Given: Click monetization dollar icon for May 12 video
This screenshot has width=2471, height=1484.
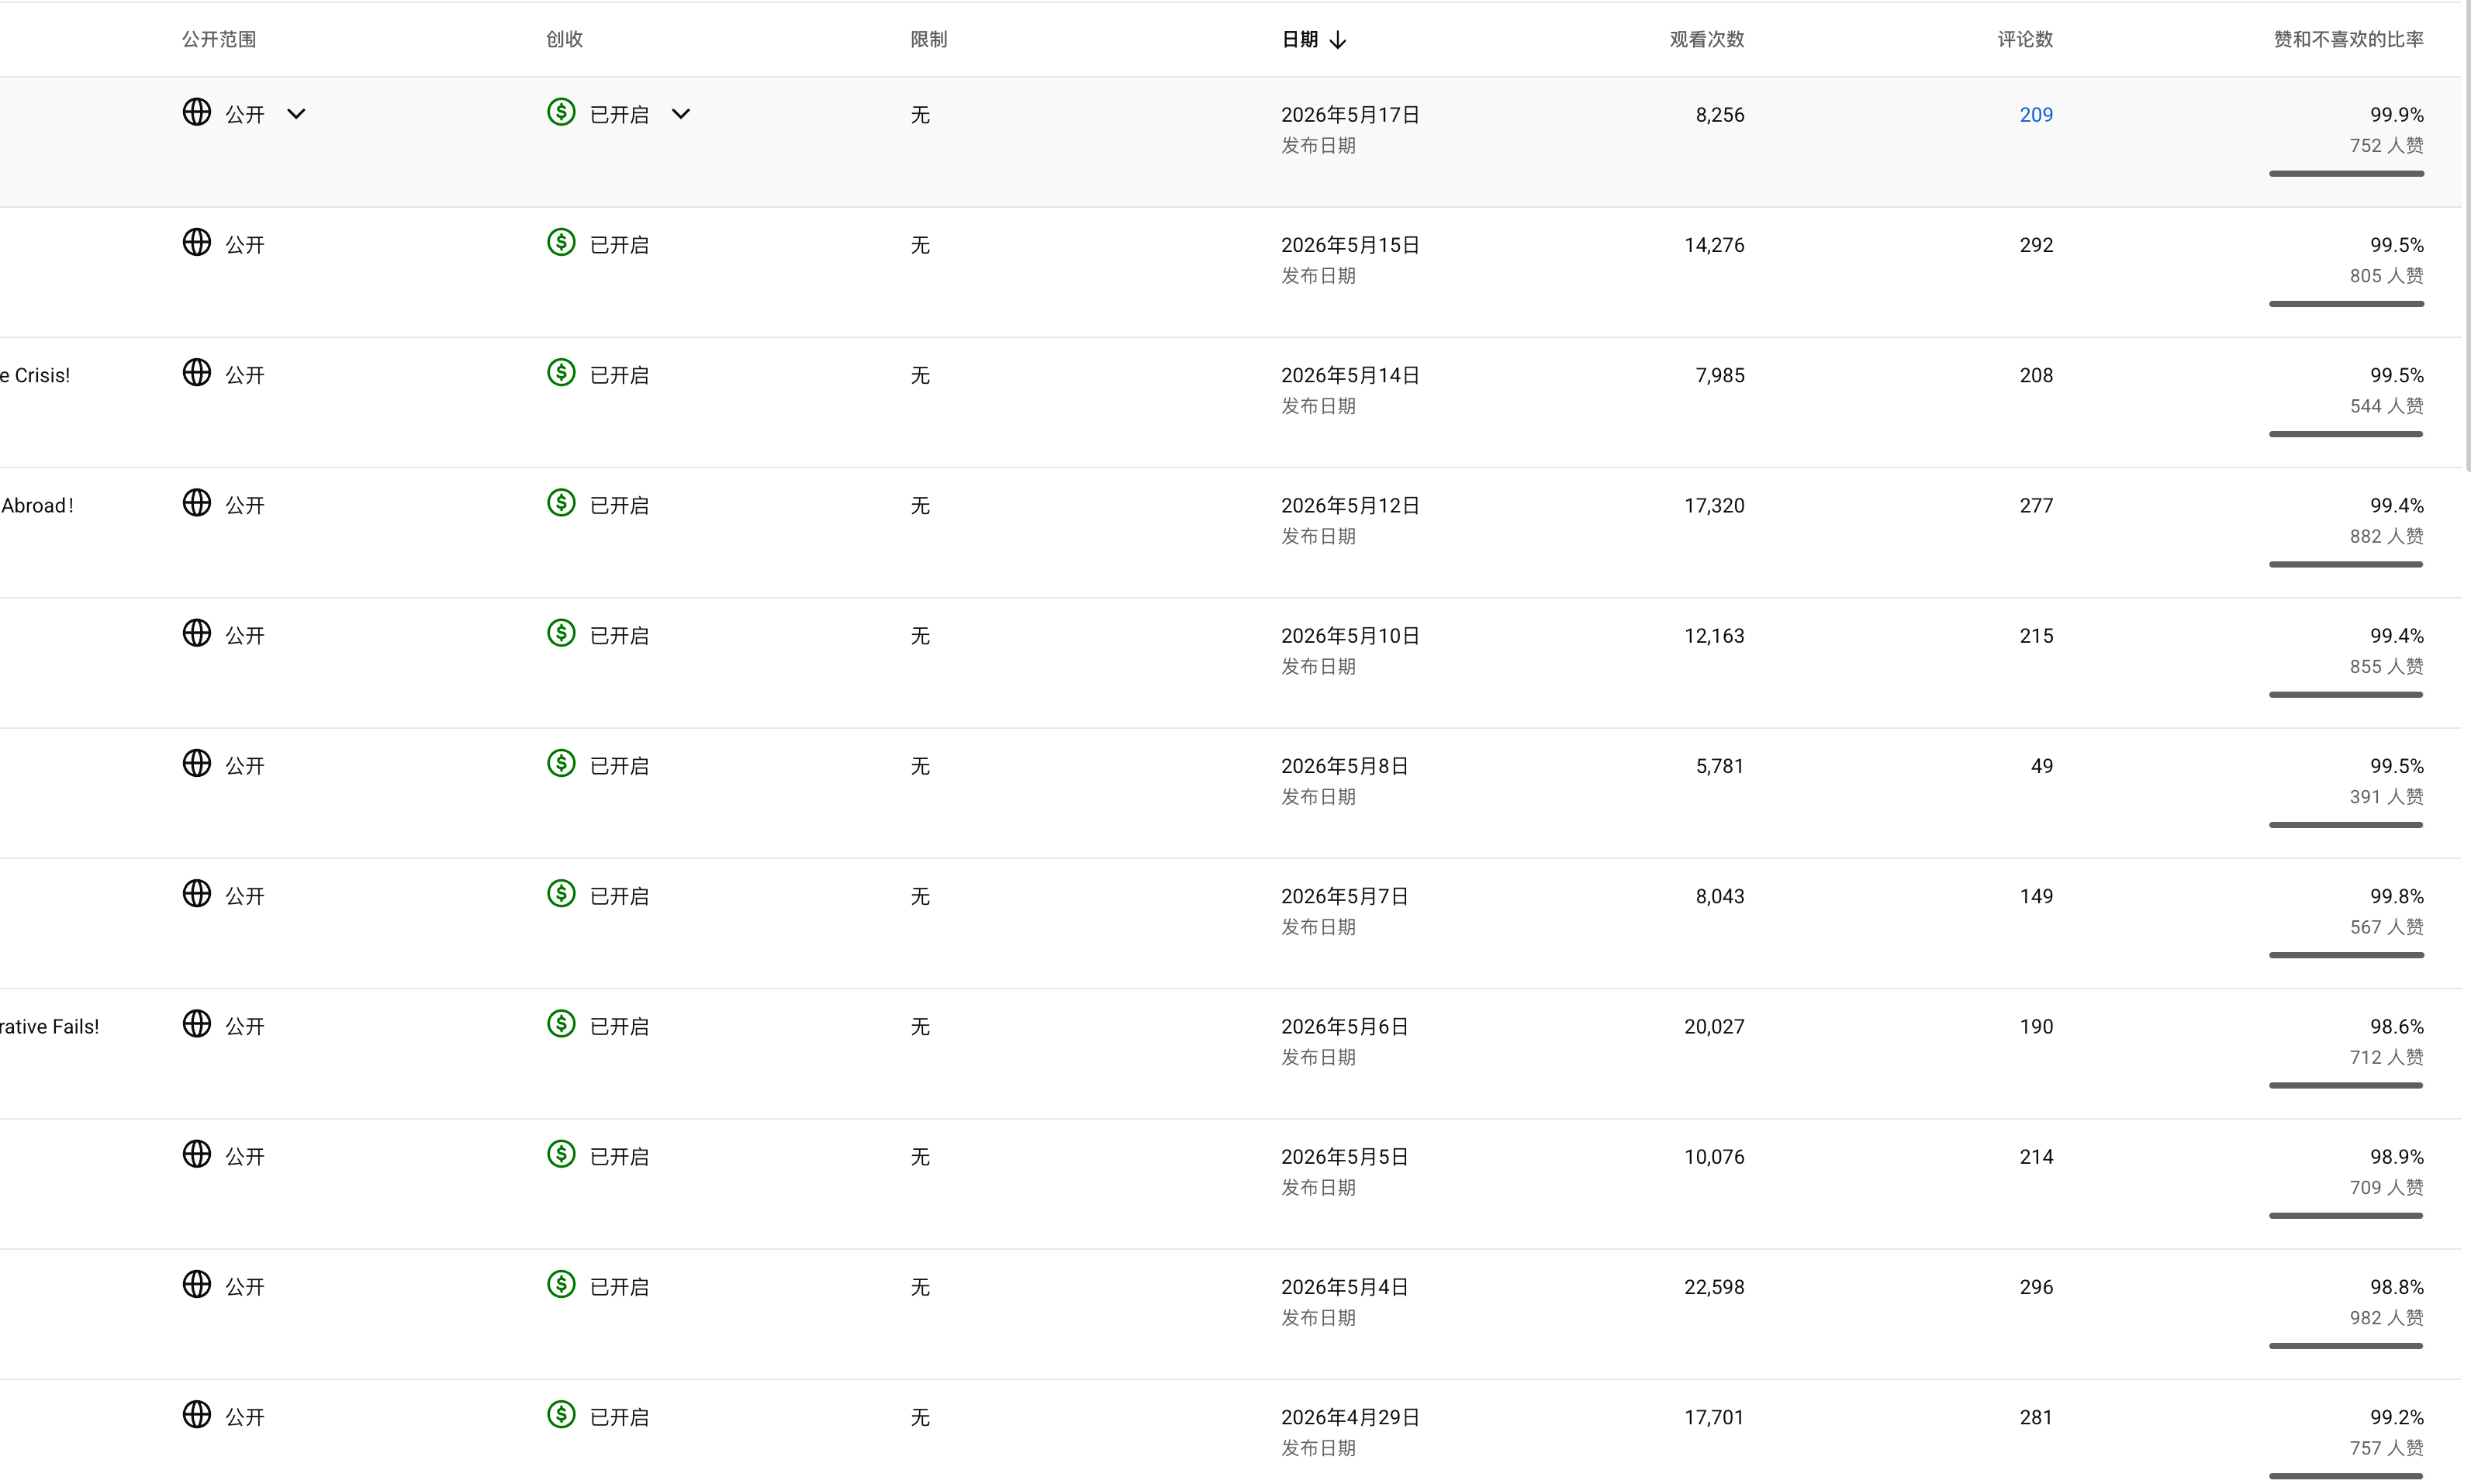Looking at the screenshot, I should [x=561, y=503].
